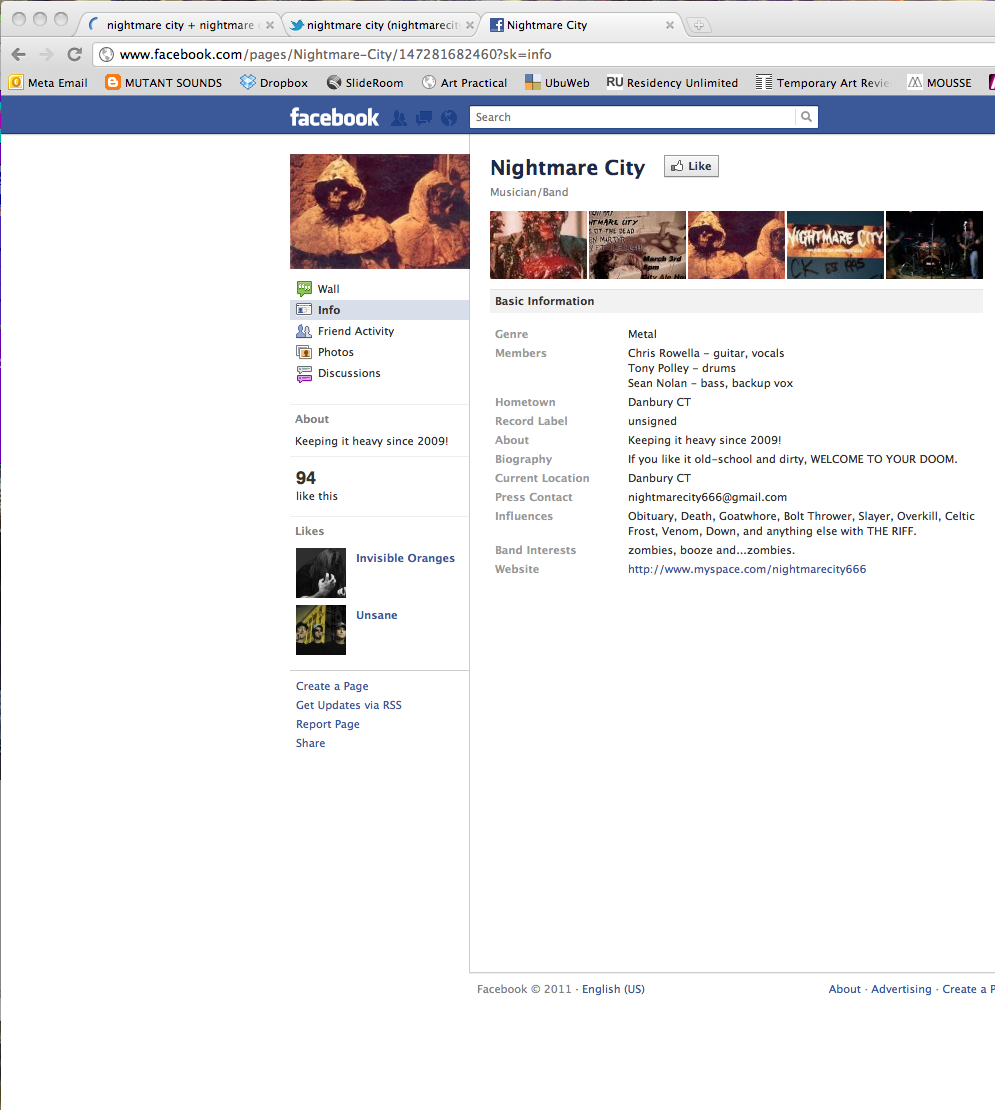Screen dimensions: 995x1110
Task: Open the Meta Email bookmark
Action: [x=48, y=83]
